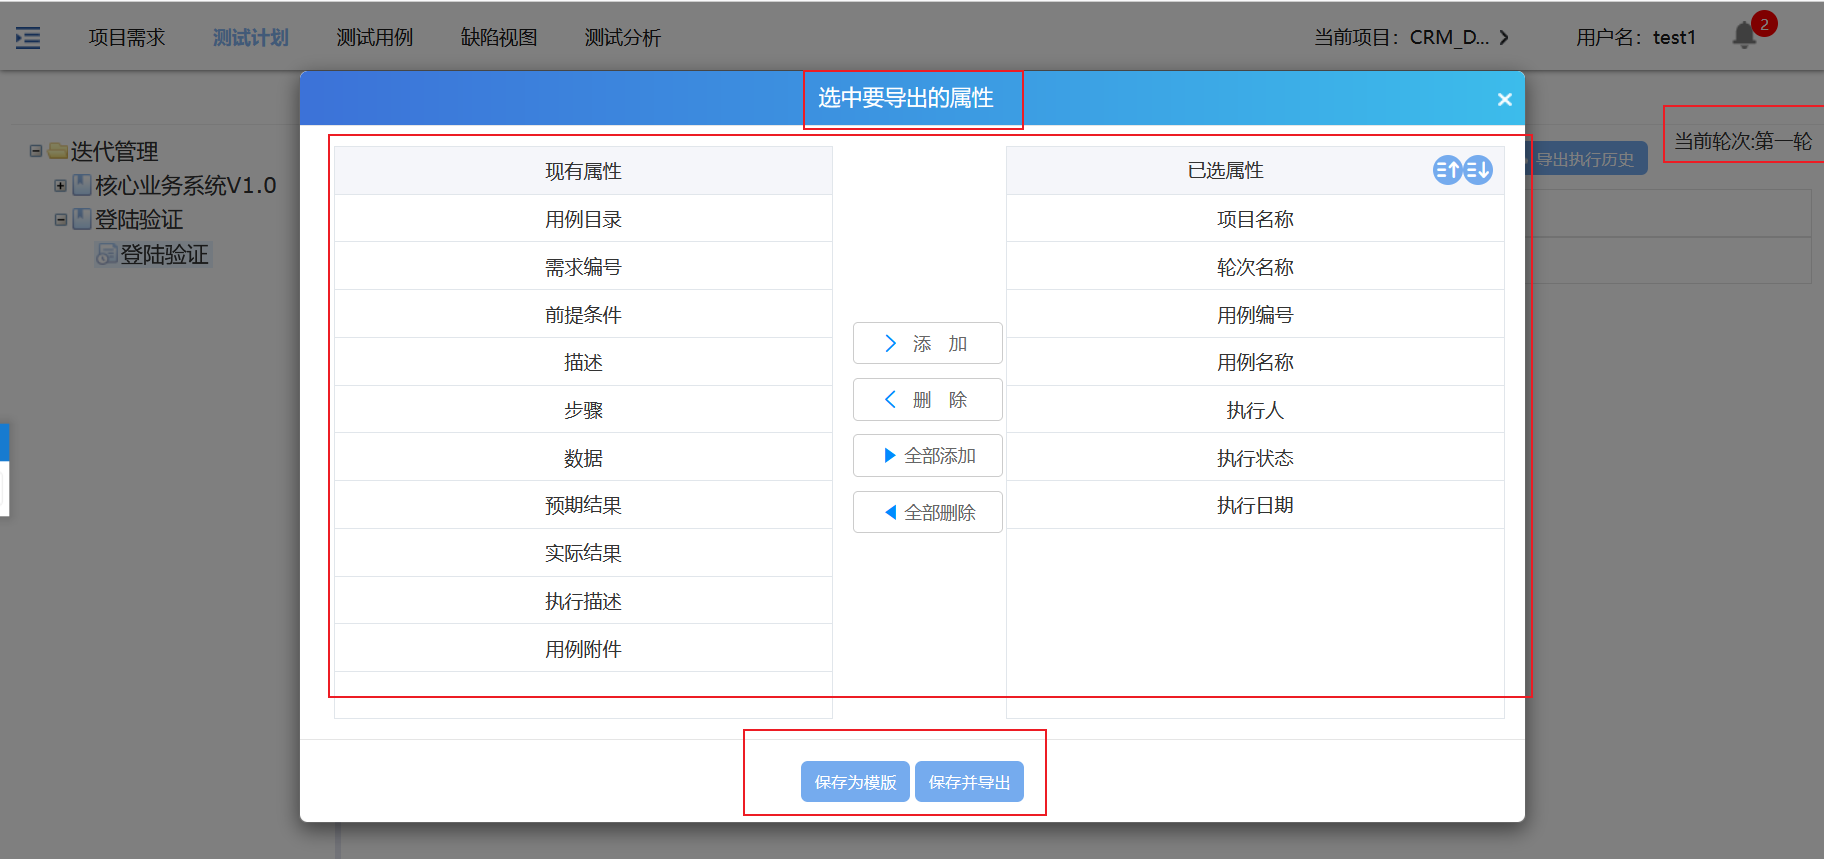Viewport: 1824px width, 859px height.
Task: Select 前提条件 in the 现有属性 list
Action: pos(583,315)
